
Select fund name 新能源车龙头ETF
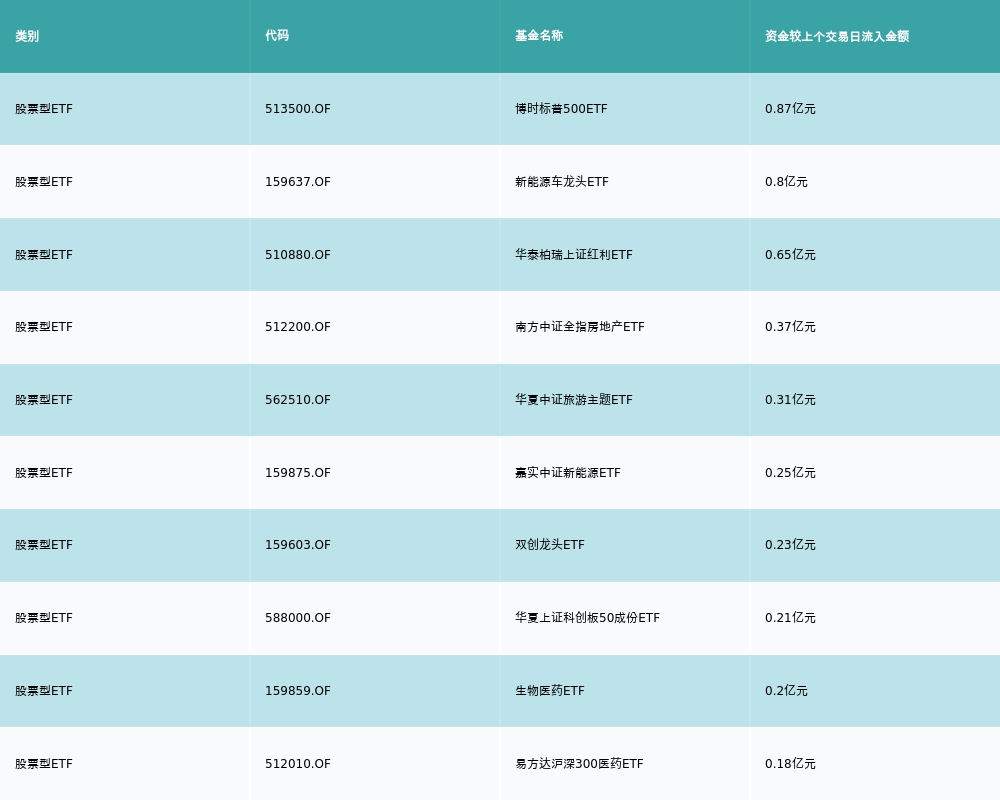[x=562, y=182]
